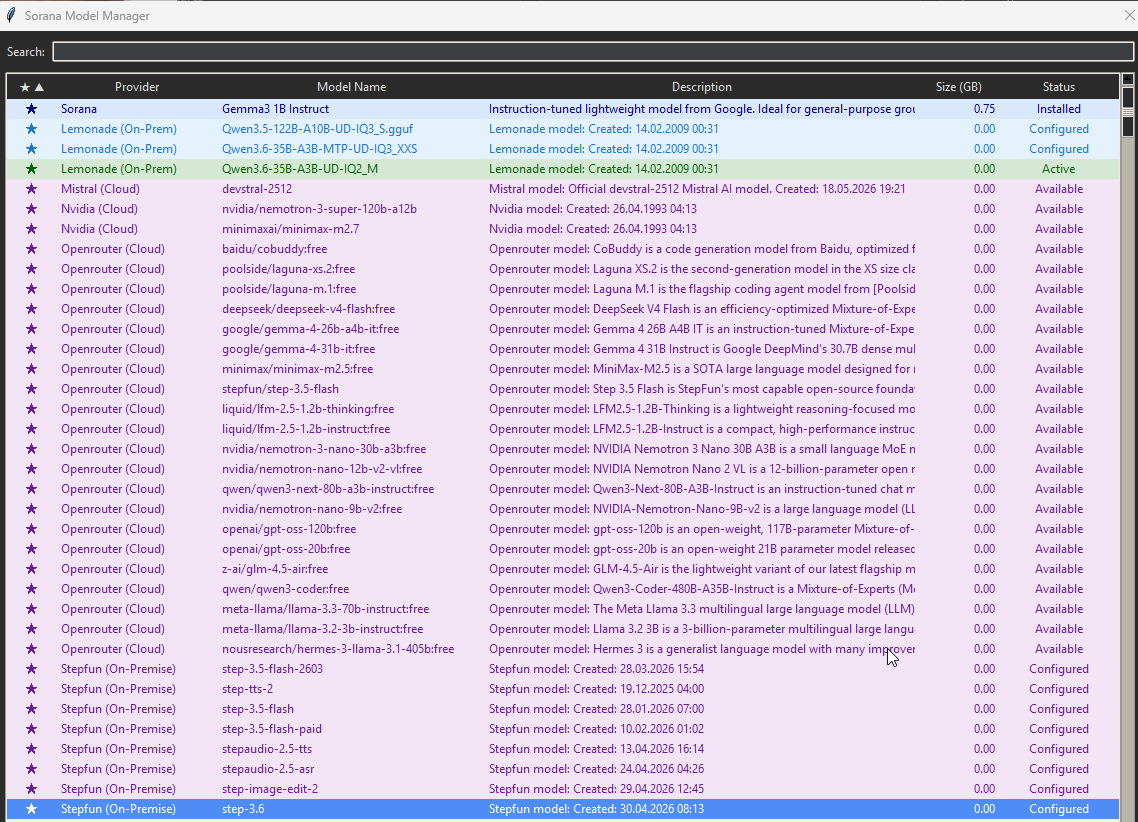Click the vertical scrollbar thumb
The width and height of the screenshot is (1138, 822).
click(1128, 111)
